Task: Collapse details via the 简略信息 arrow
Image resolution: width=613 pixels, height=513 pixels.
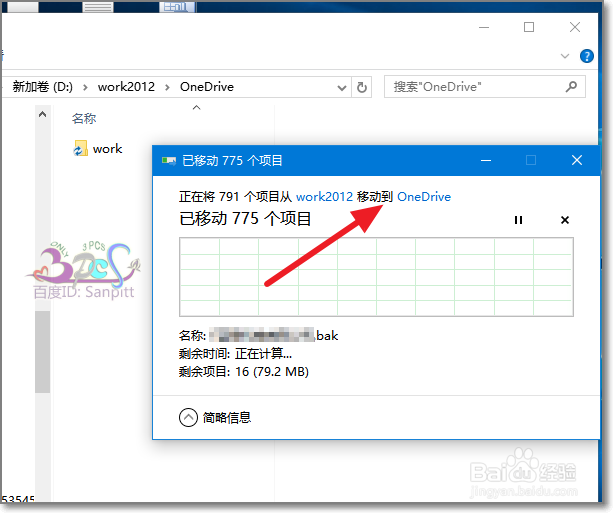Action: (x=188, y=418)
